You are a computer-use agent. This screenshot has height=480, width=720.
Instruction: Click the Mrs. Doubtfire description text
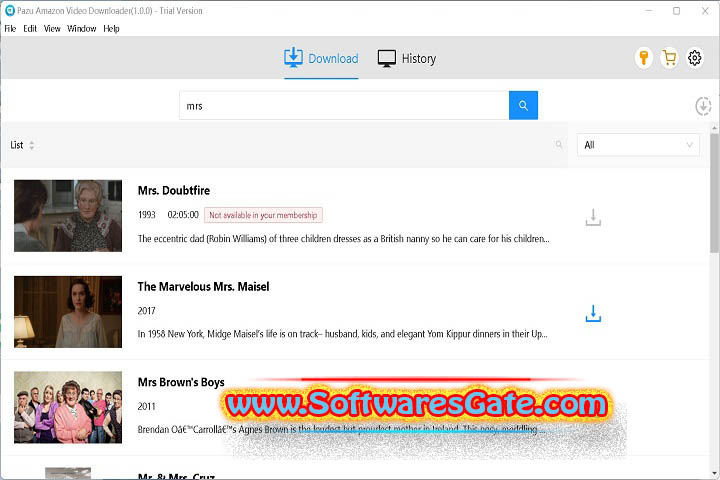(343, 239)
